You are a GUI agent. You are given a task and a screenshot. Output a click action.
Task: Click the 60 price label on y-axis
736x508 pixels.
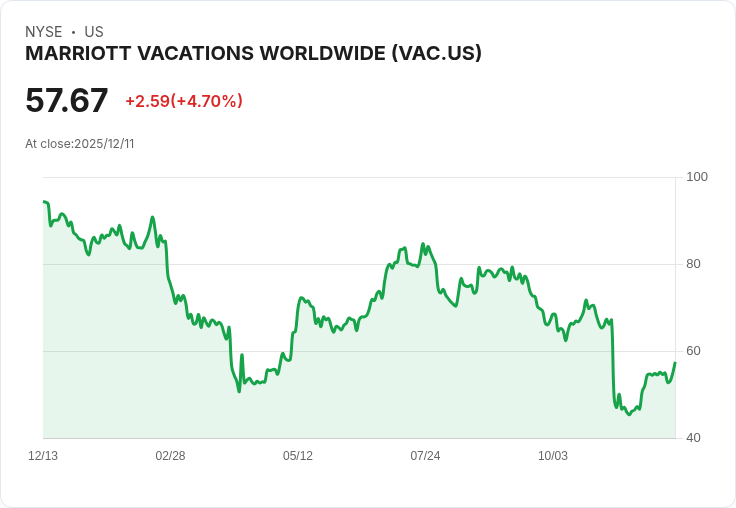(x=693, y=351)
